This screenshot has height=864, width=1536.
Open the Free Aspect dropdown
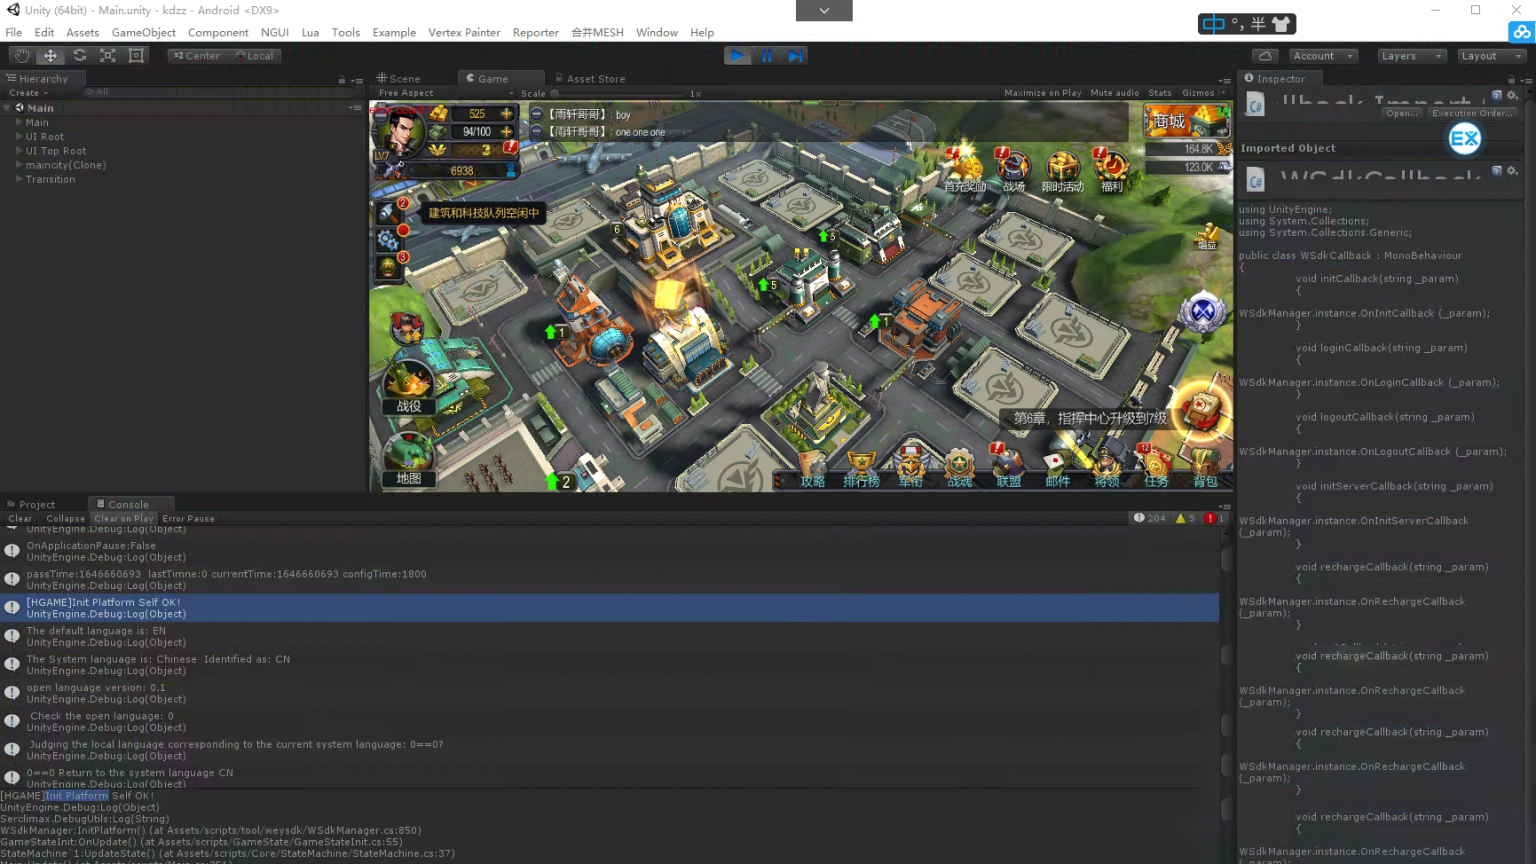pos(445,93)
